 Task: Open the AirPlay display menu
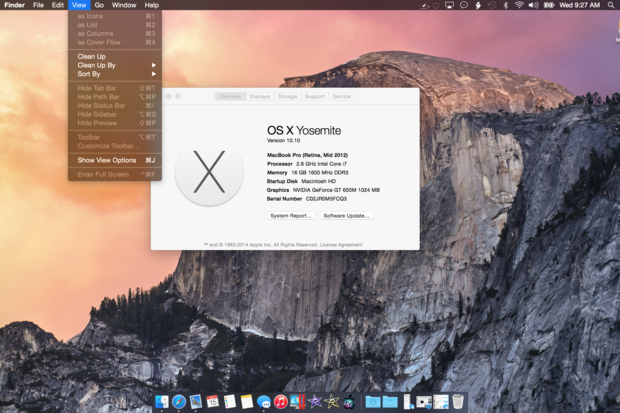tap(449, 5)
